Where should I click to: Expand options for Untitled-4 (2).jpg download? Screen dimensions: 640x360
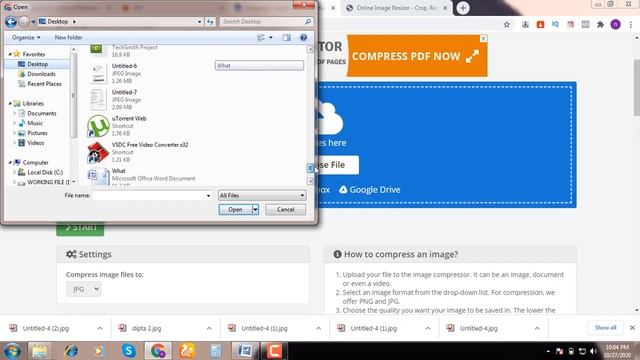pyautogui.click(x=100, y=328)
